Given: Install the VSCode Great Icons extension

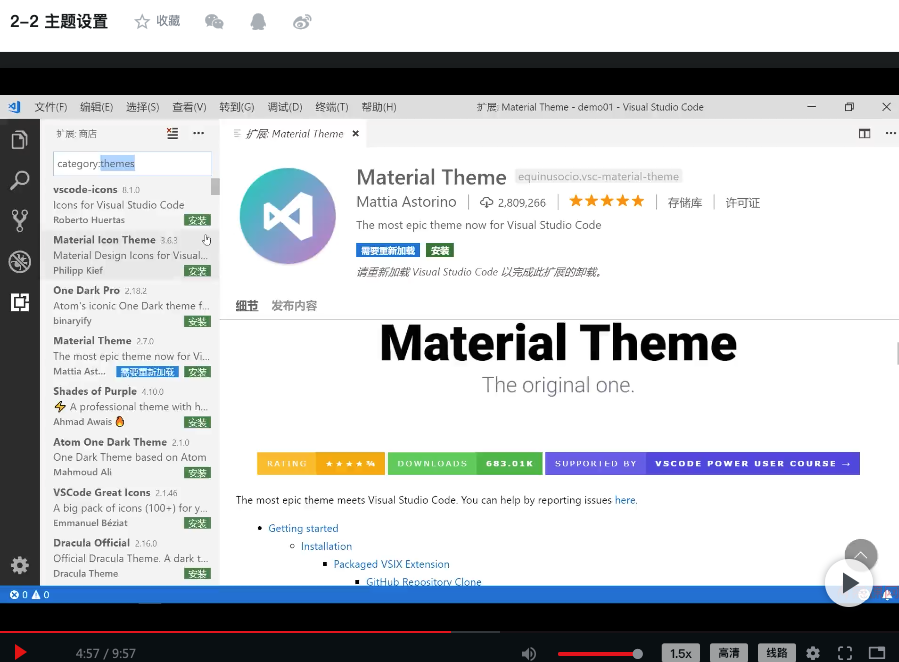Looking at the screenshot, I should point(197,523).
